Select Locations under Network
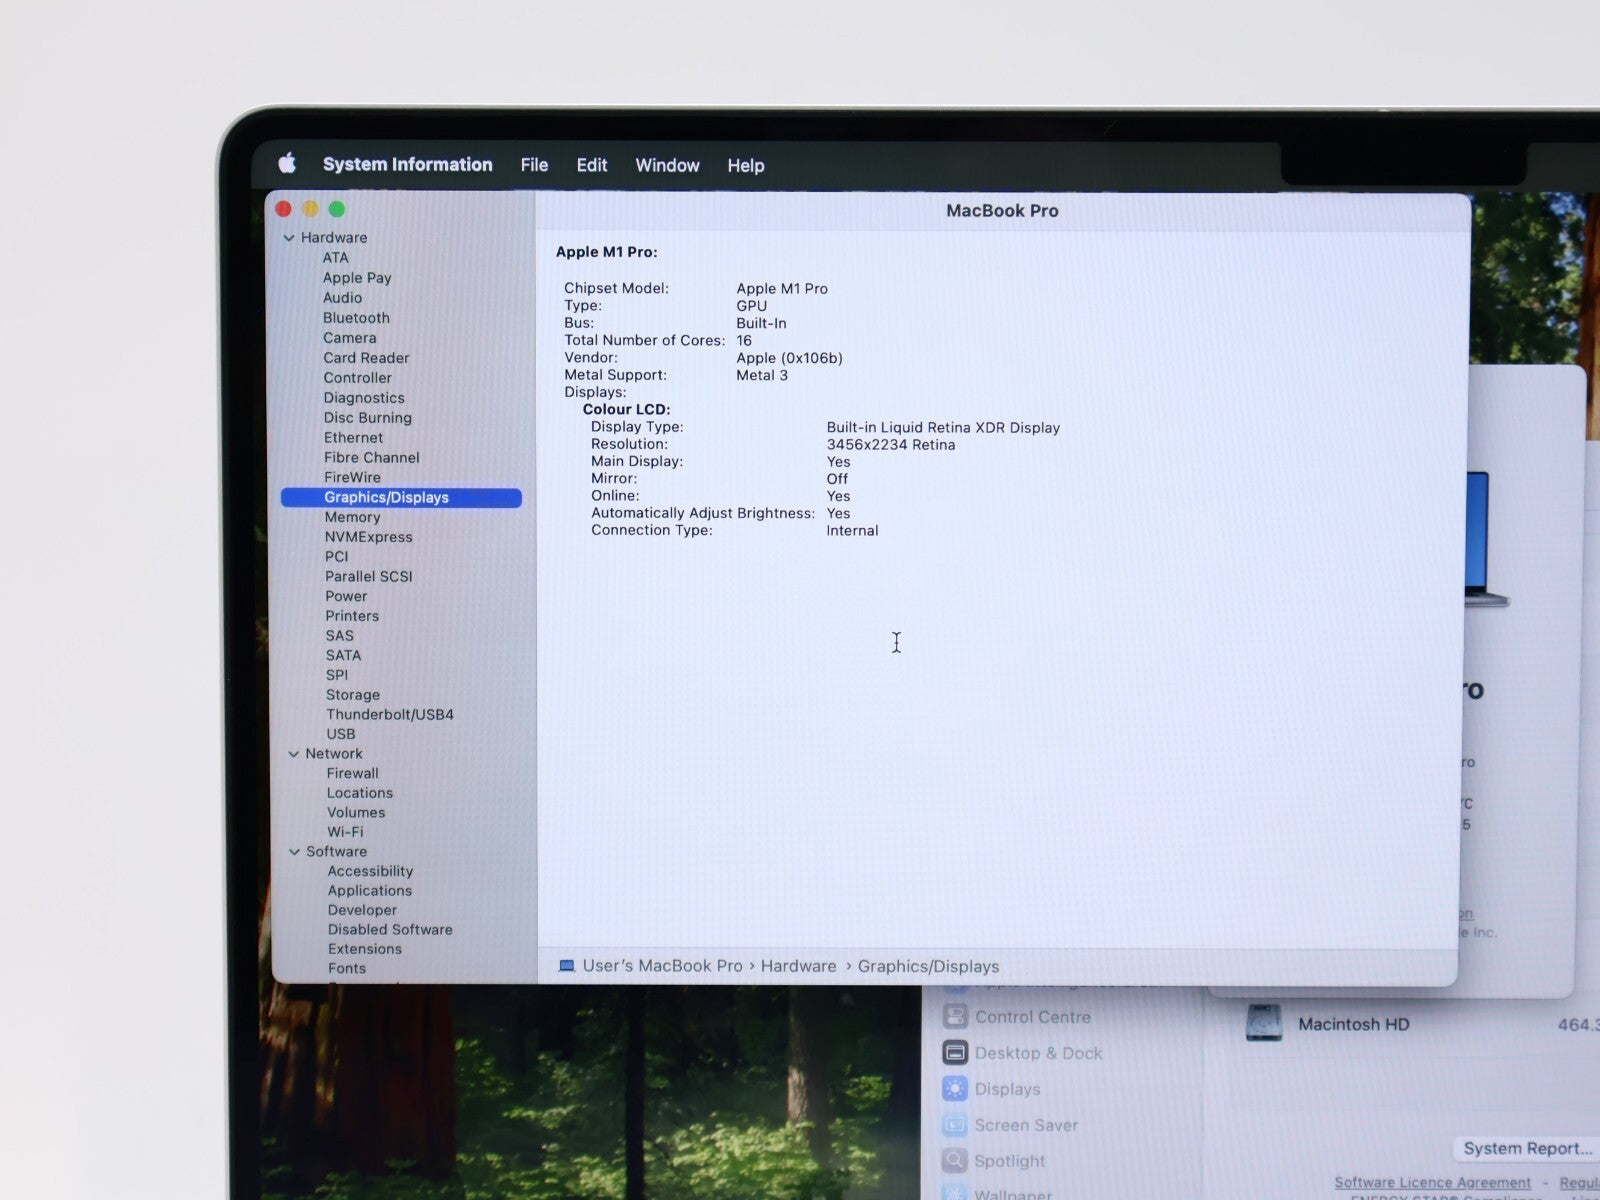 (360, 793)
